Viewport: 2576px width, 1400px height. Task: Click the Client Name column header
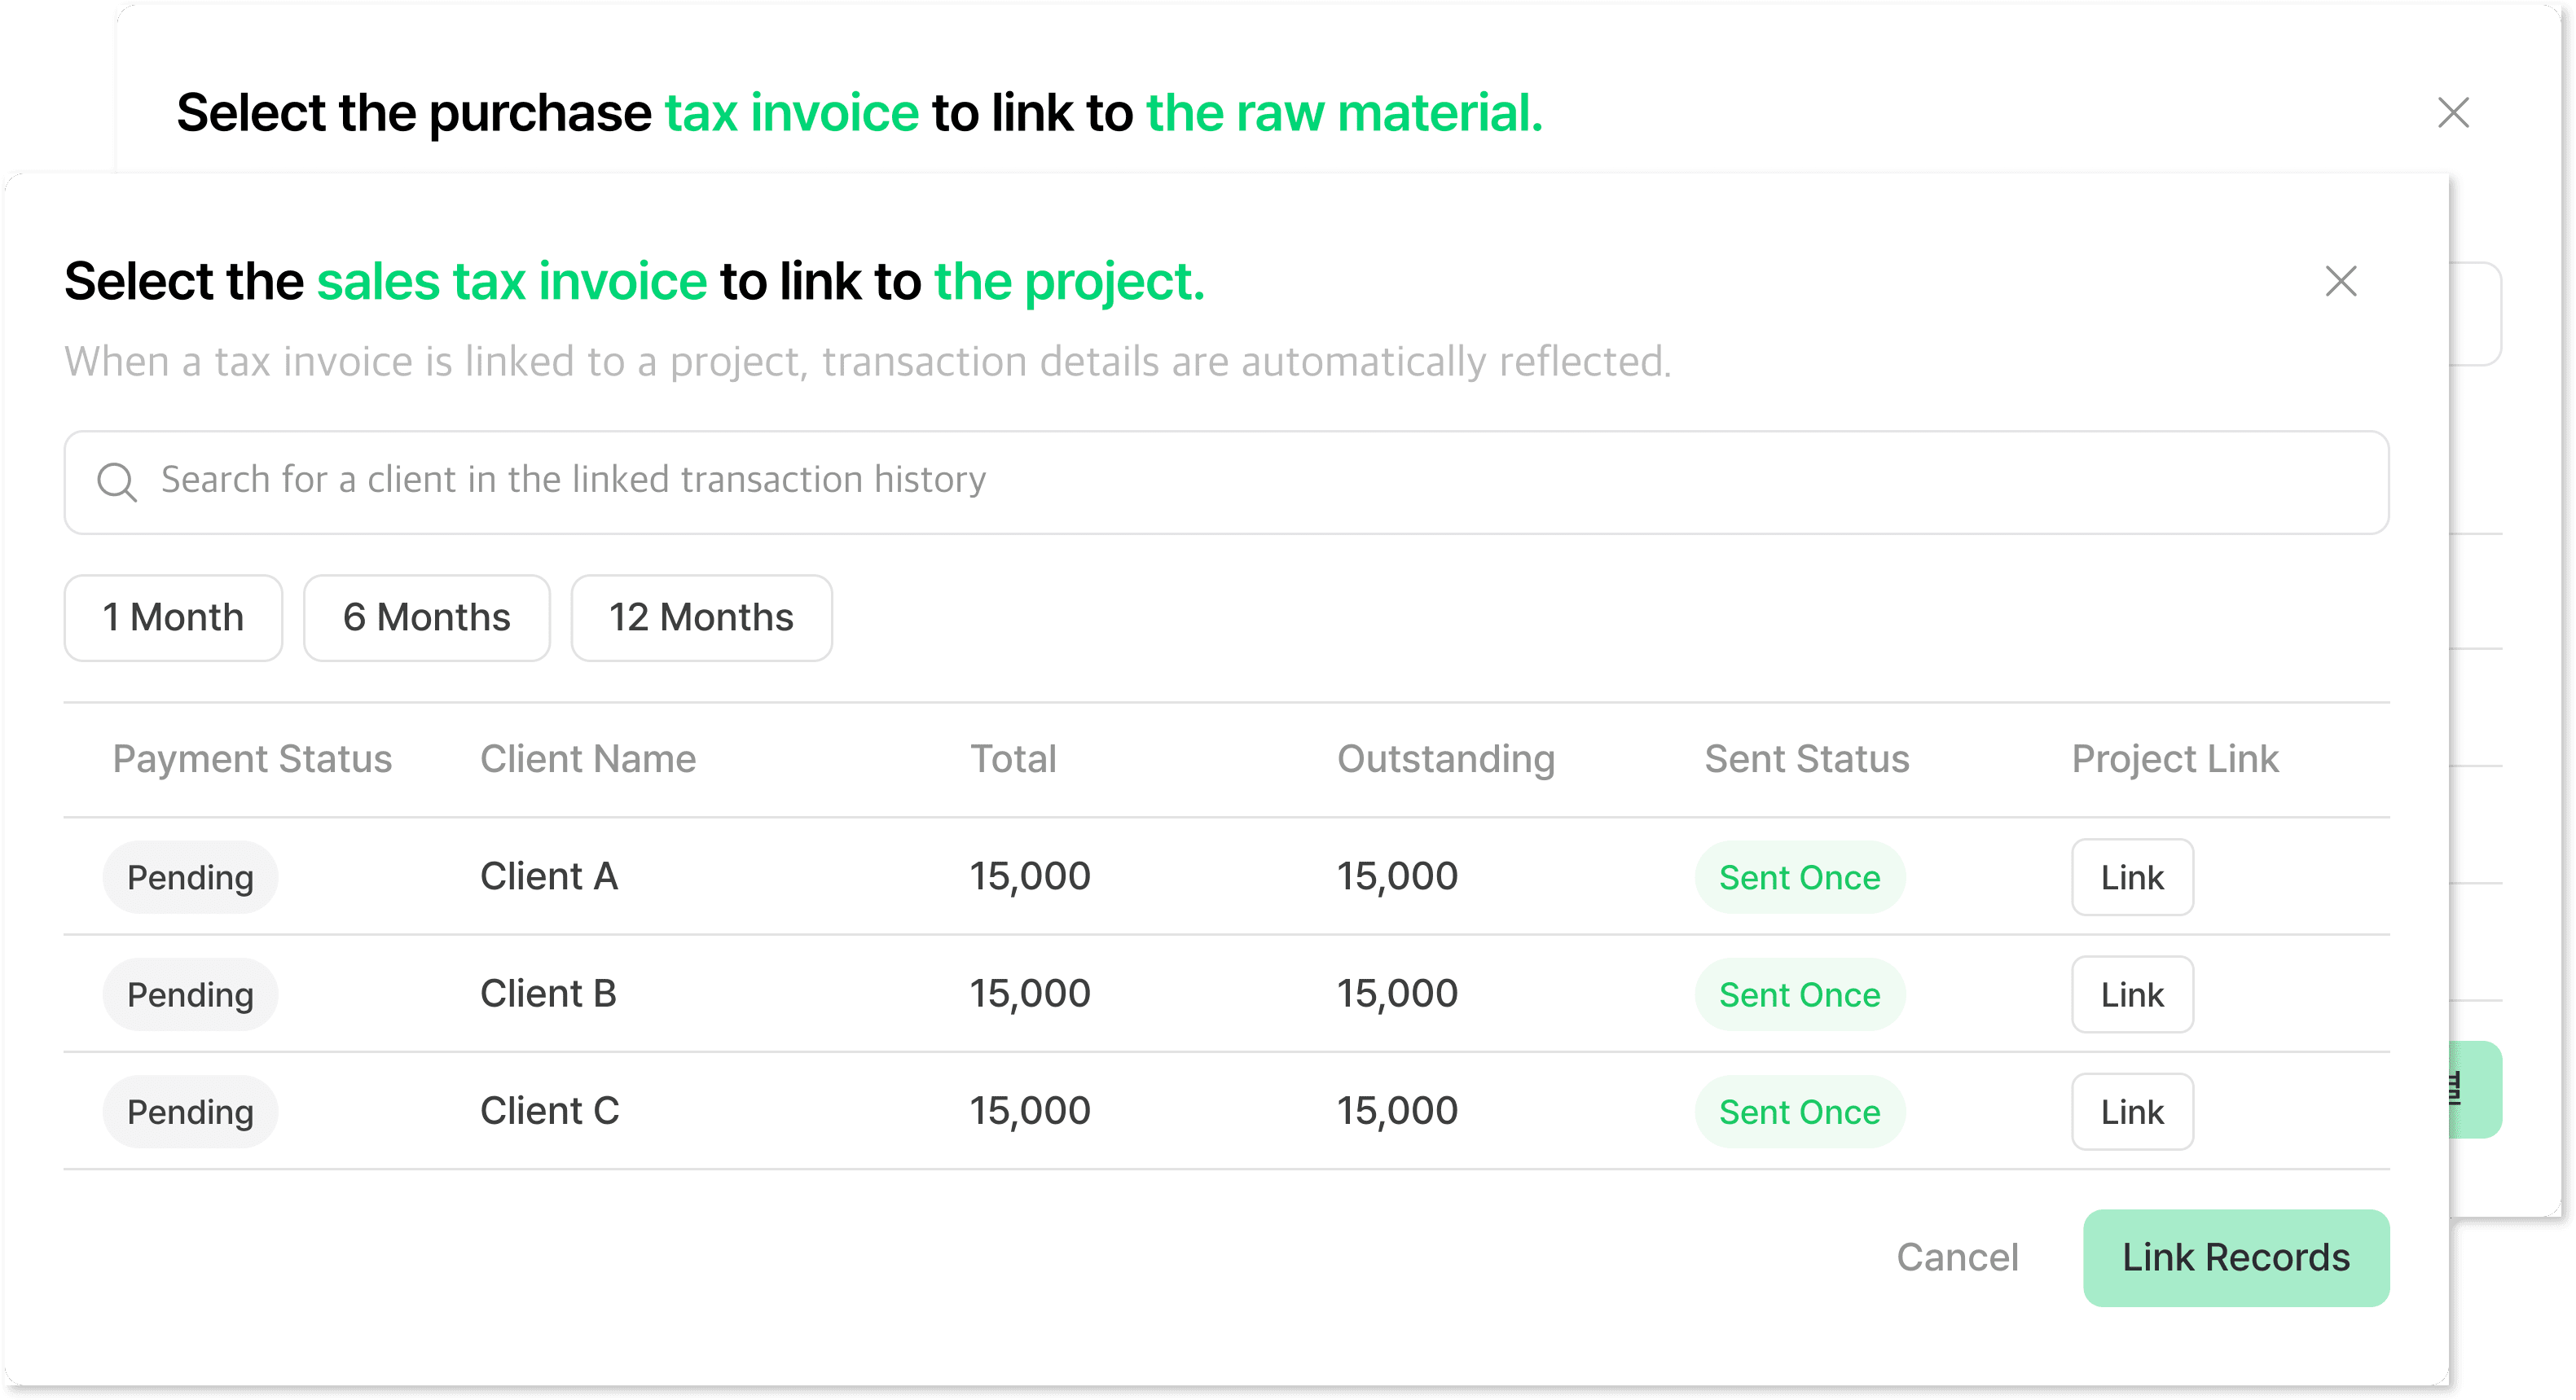click(x=588, y=759)
